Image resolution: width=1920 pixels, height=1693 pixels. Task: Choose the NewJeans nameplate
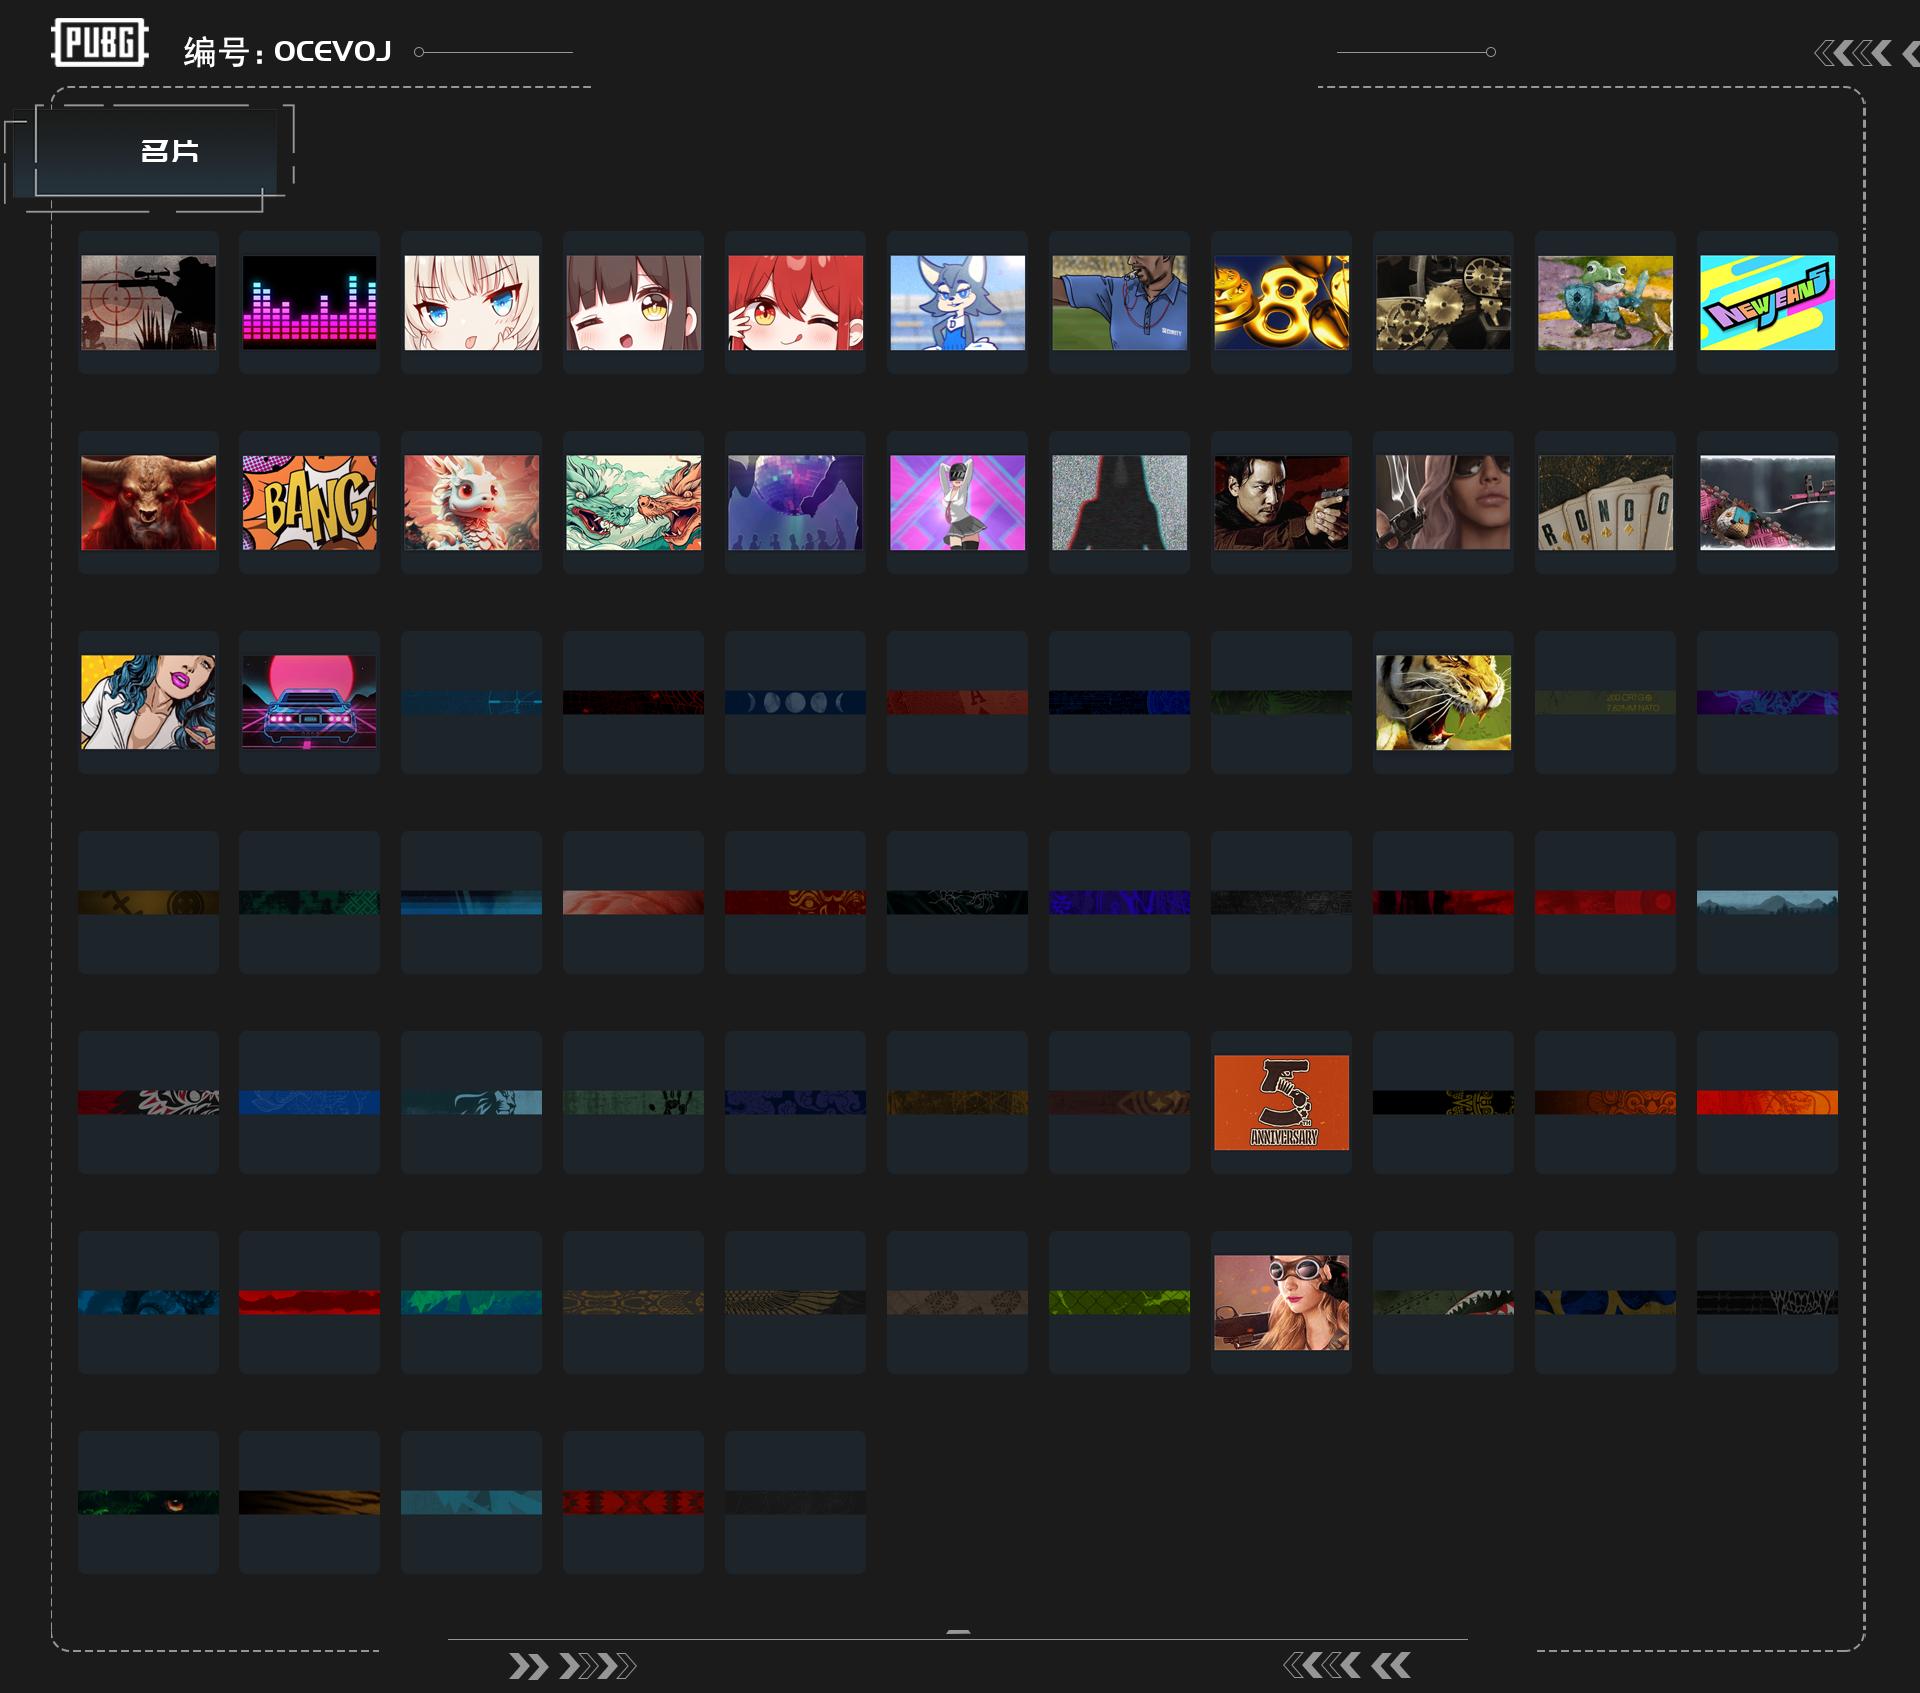point(1767,302)
